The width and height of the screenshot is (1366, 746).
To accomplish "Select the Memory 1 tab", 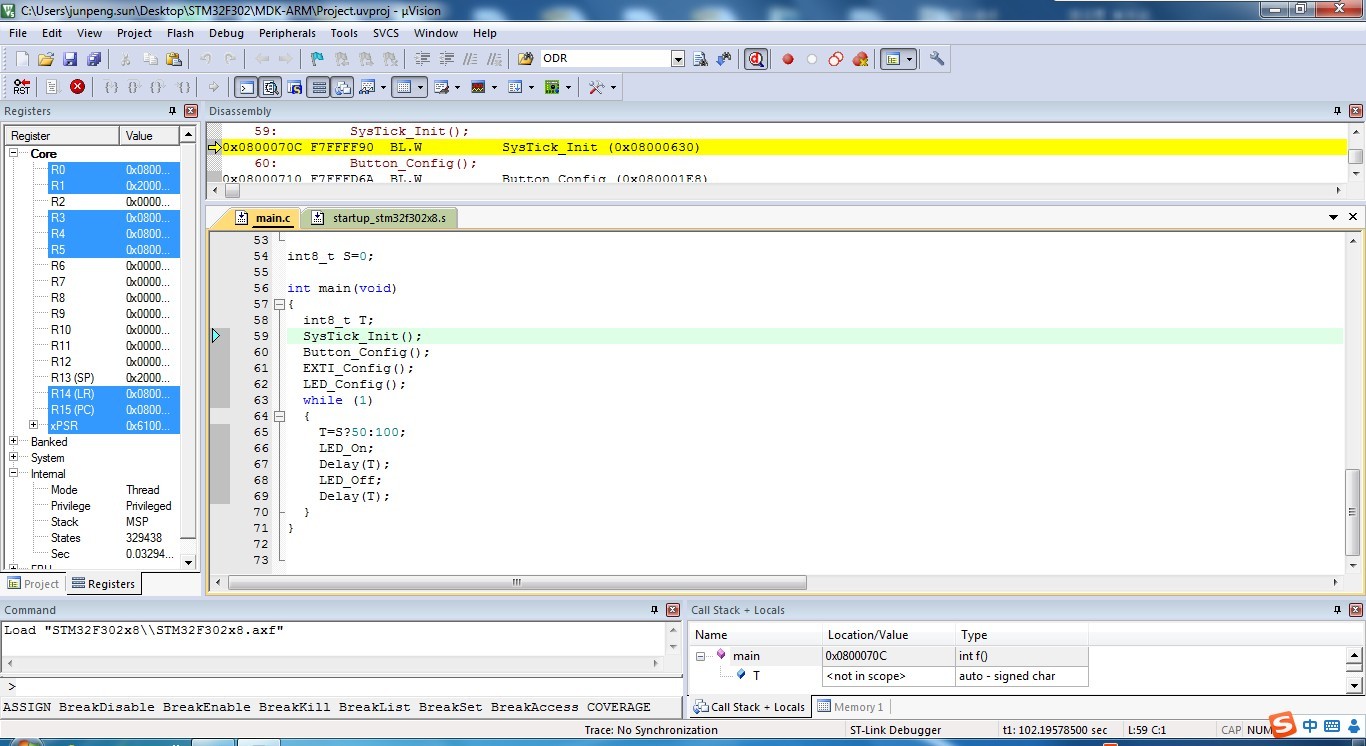I will tap(851, 706).
